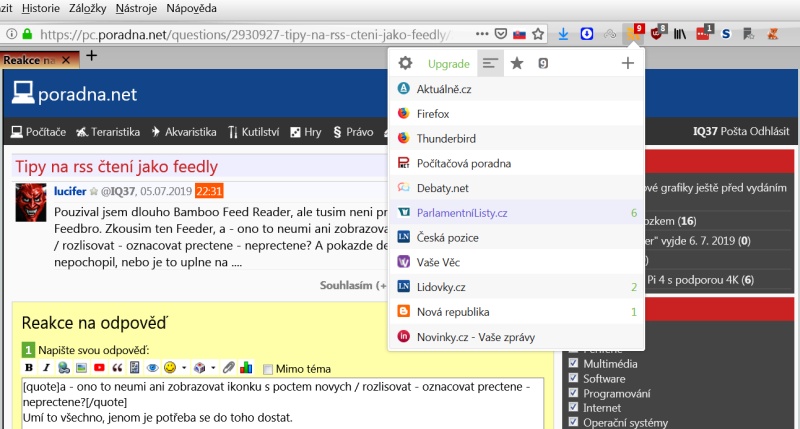The height and width of the screenshot is (429, 800).
Task: Uncheck the Programování category checkbox
Action: click(x=573, y=393)
